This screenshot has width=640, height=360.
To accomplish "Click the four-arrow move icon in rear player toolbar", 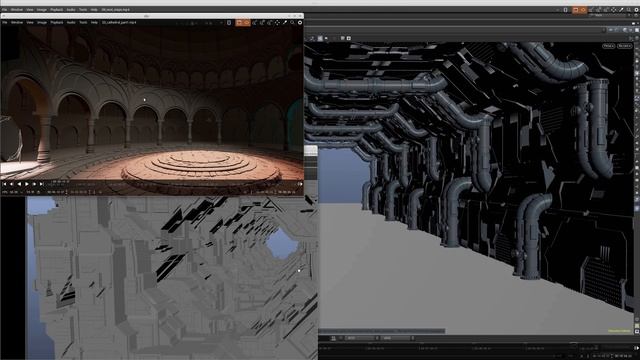I will [613, 10].
